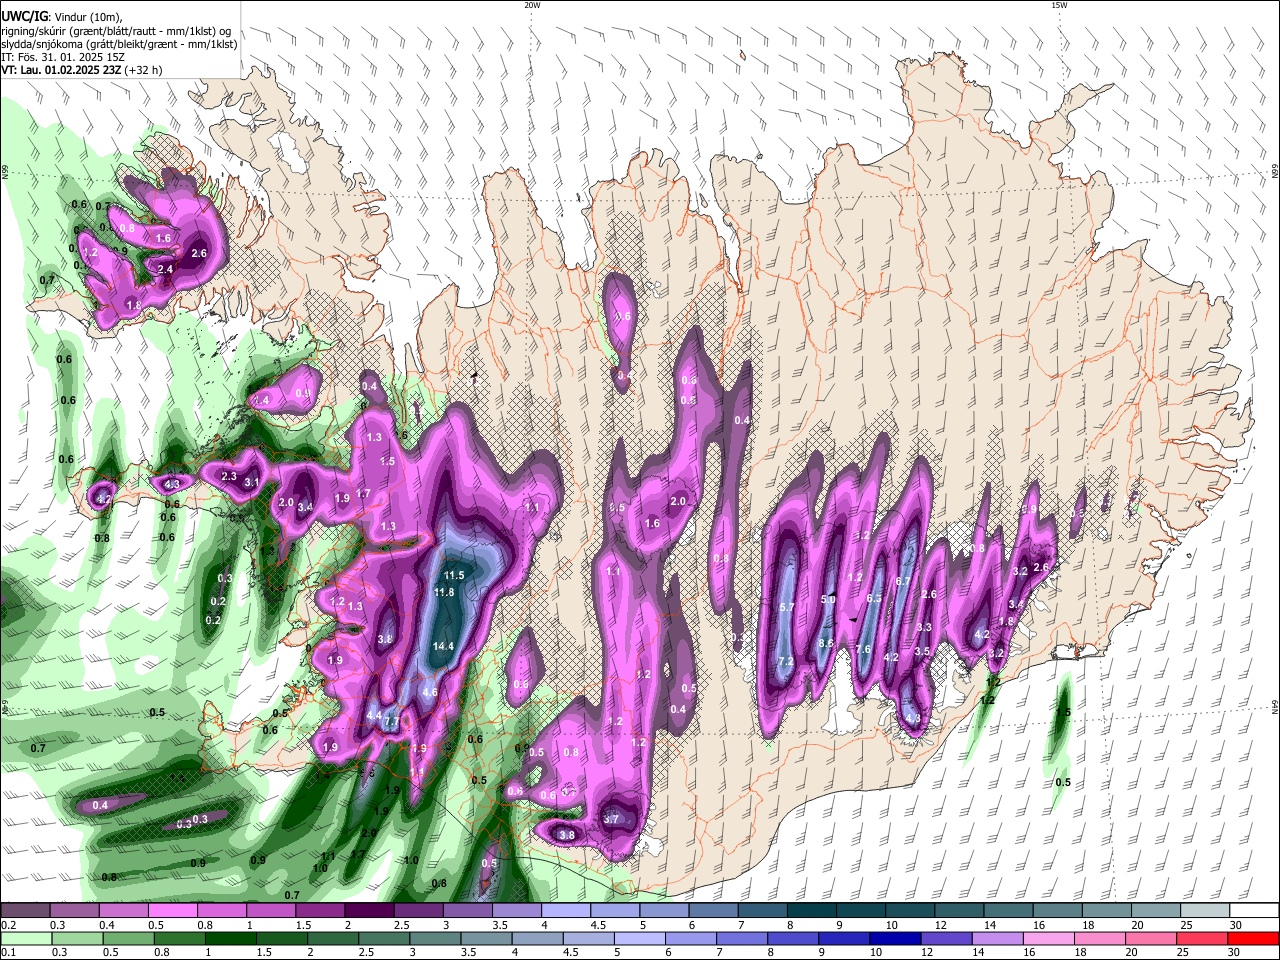Click the 1.4 value label on the map
The image size is (1280, 960).
coord(262,400)
